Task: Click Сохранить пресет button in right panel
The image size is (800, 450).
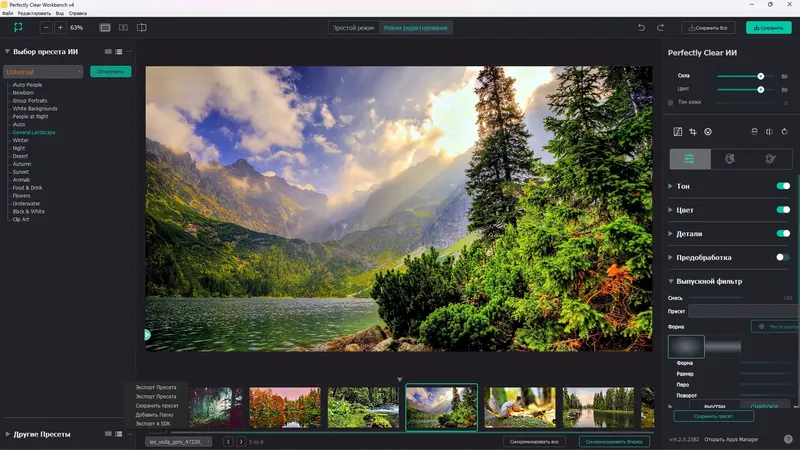Action: (713, 416)
